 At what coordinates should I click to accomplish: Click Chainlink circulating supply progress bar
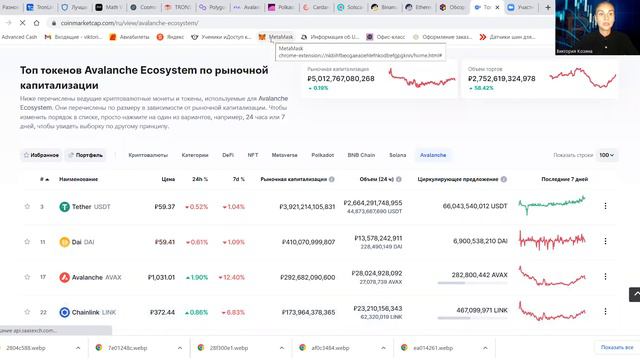click(x=472, y=318)
